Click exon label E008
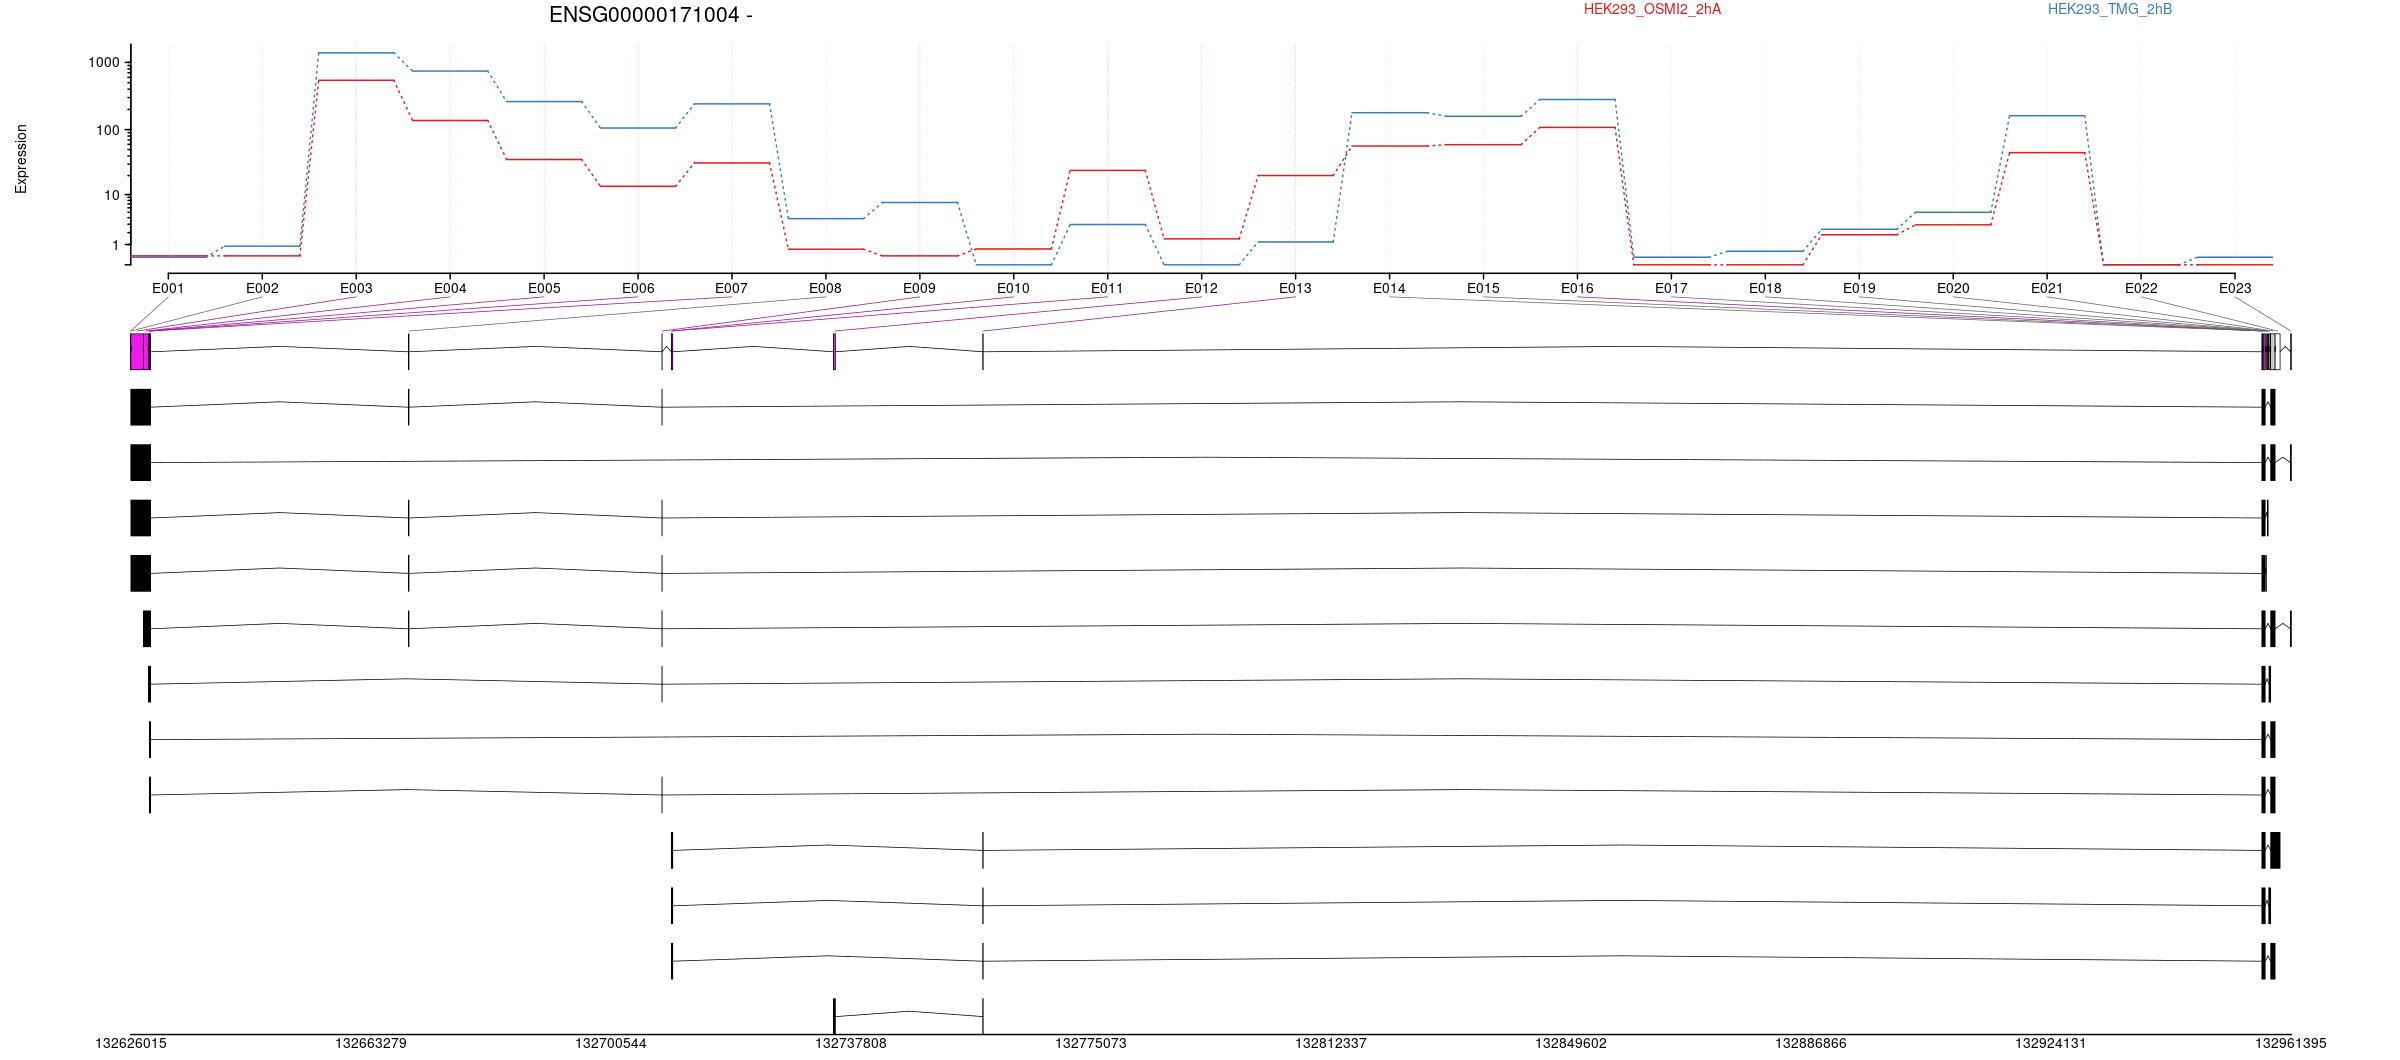Viewport: 2400px width, 1060px height. click(x=825, y=289)
